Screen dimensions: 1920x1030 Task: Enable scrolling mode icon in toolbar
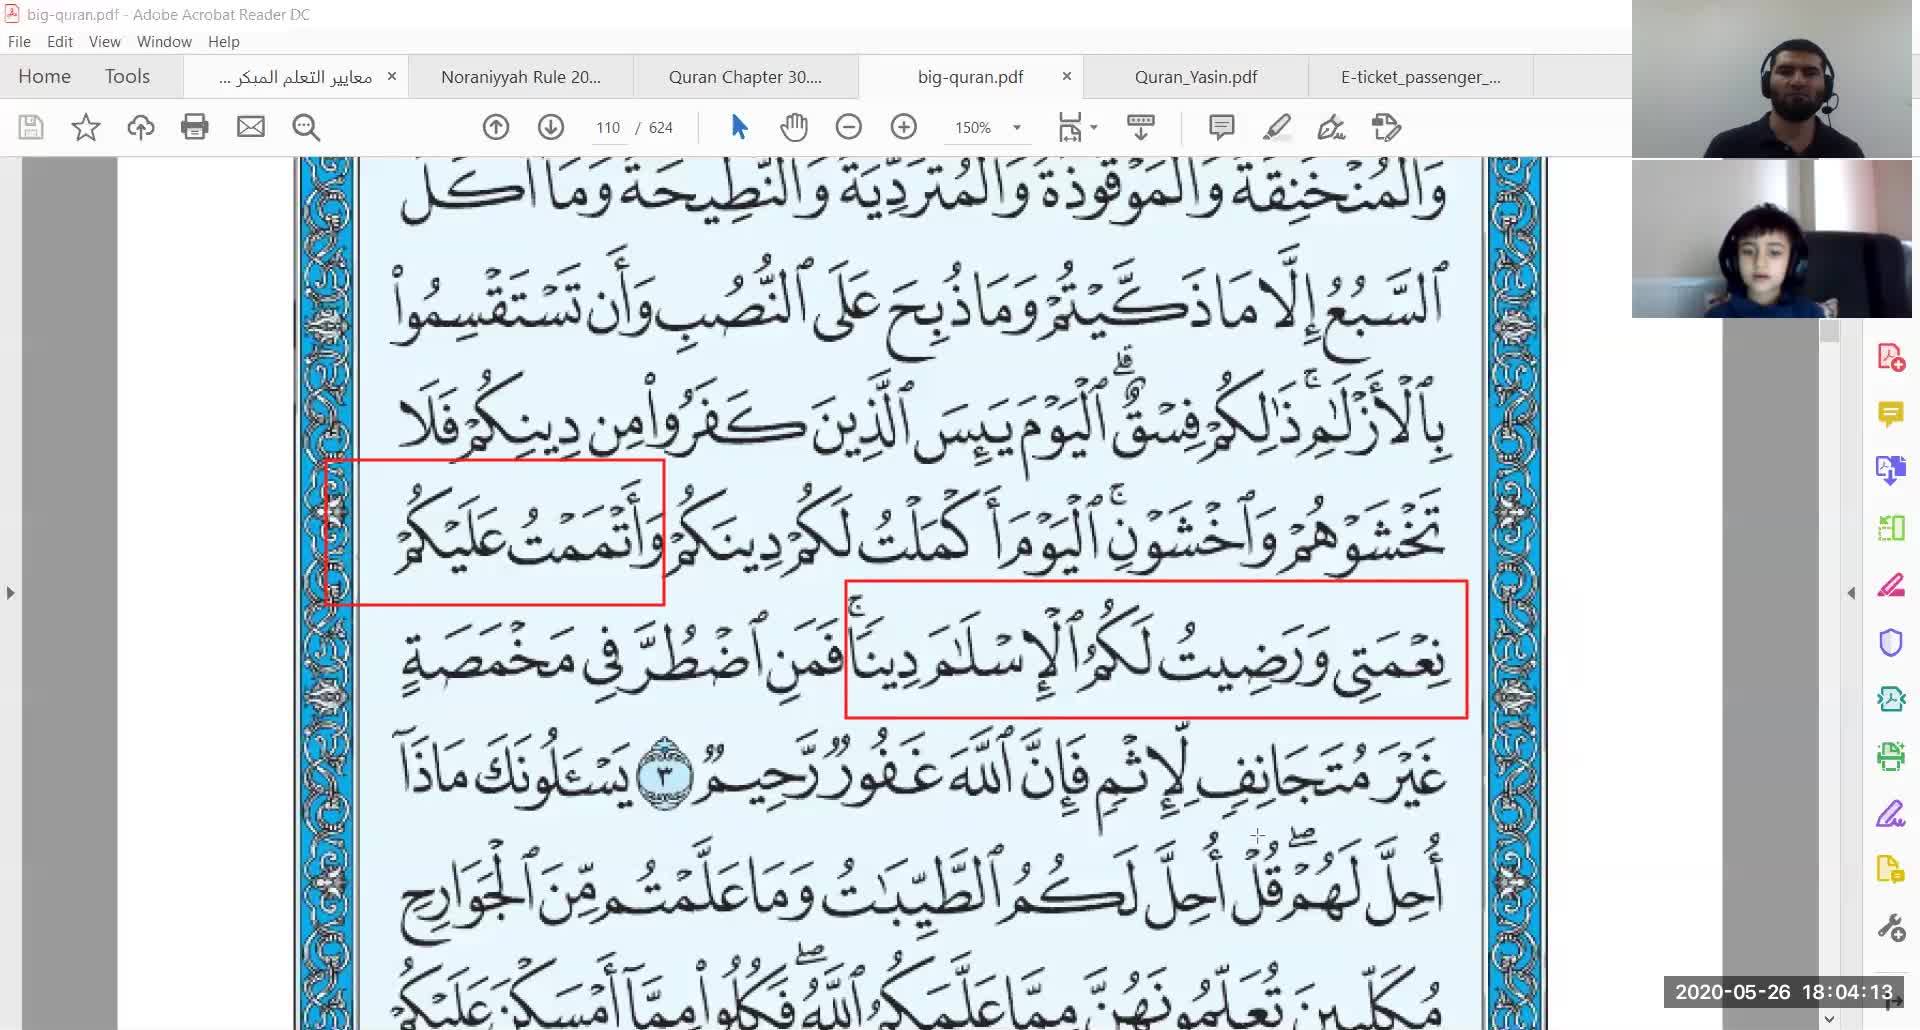point(1141,127)
